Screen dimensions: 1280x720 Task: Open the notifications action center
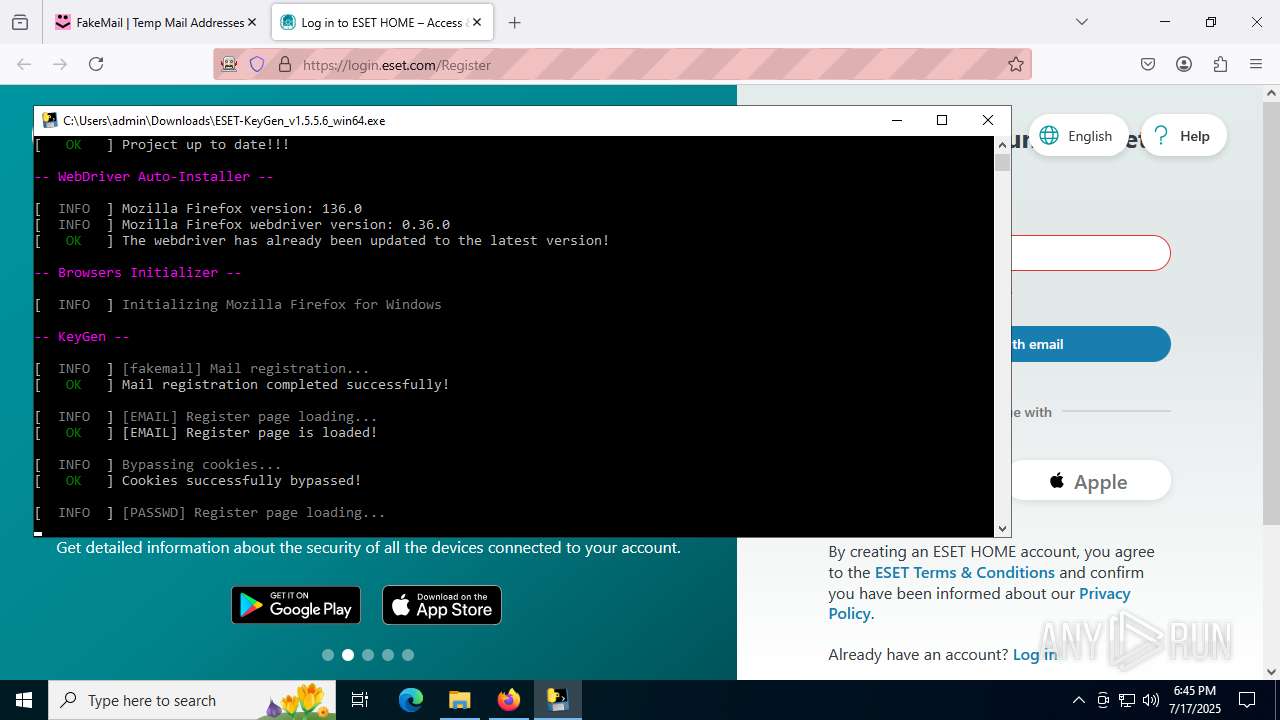pyautogui.click(x=1247, y=700)
